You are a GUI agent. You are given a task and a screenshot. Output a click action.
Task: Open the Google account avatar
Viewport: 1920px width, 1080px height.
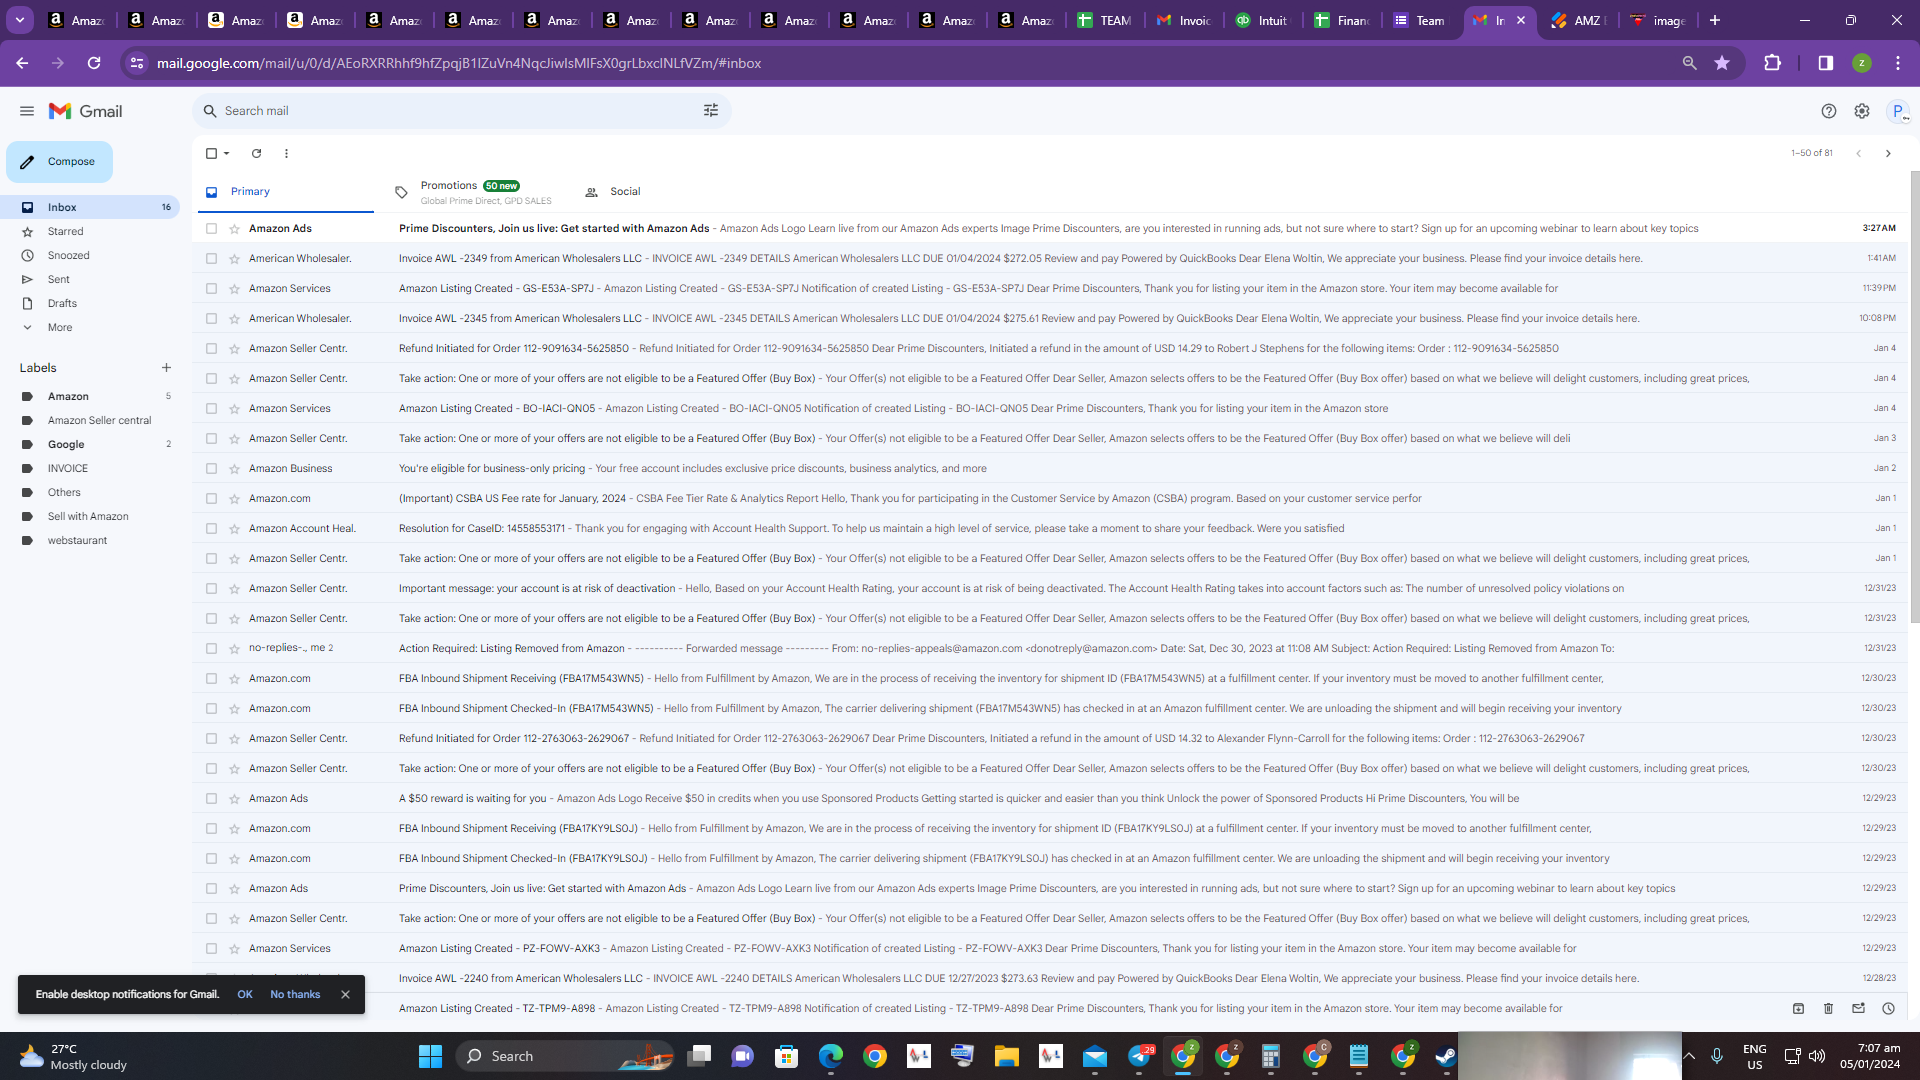click(x=1898, y=111)
